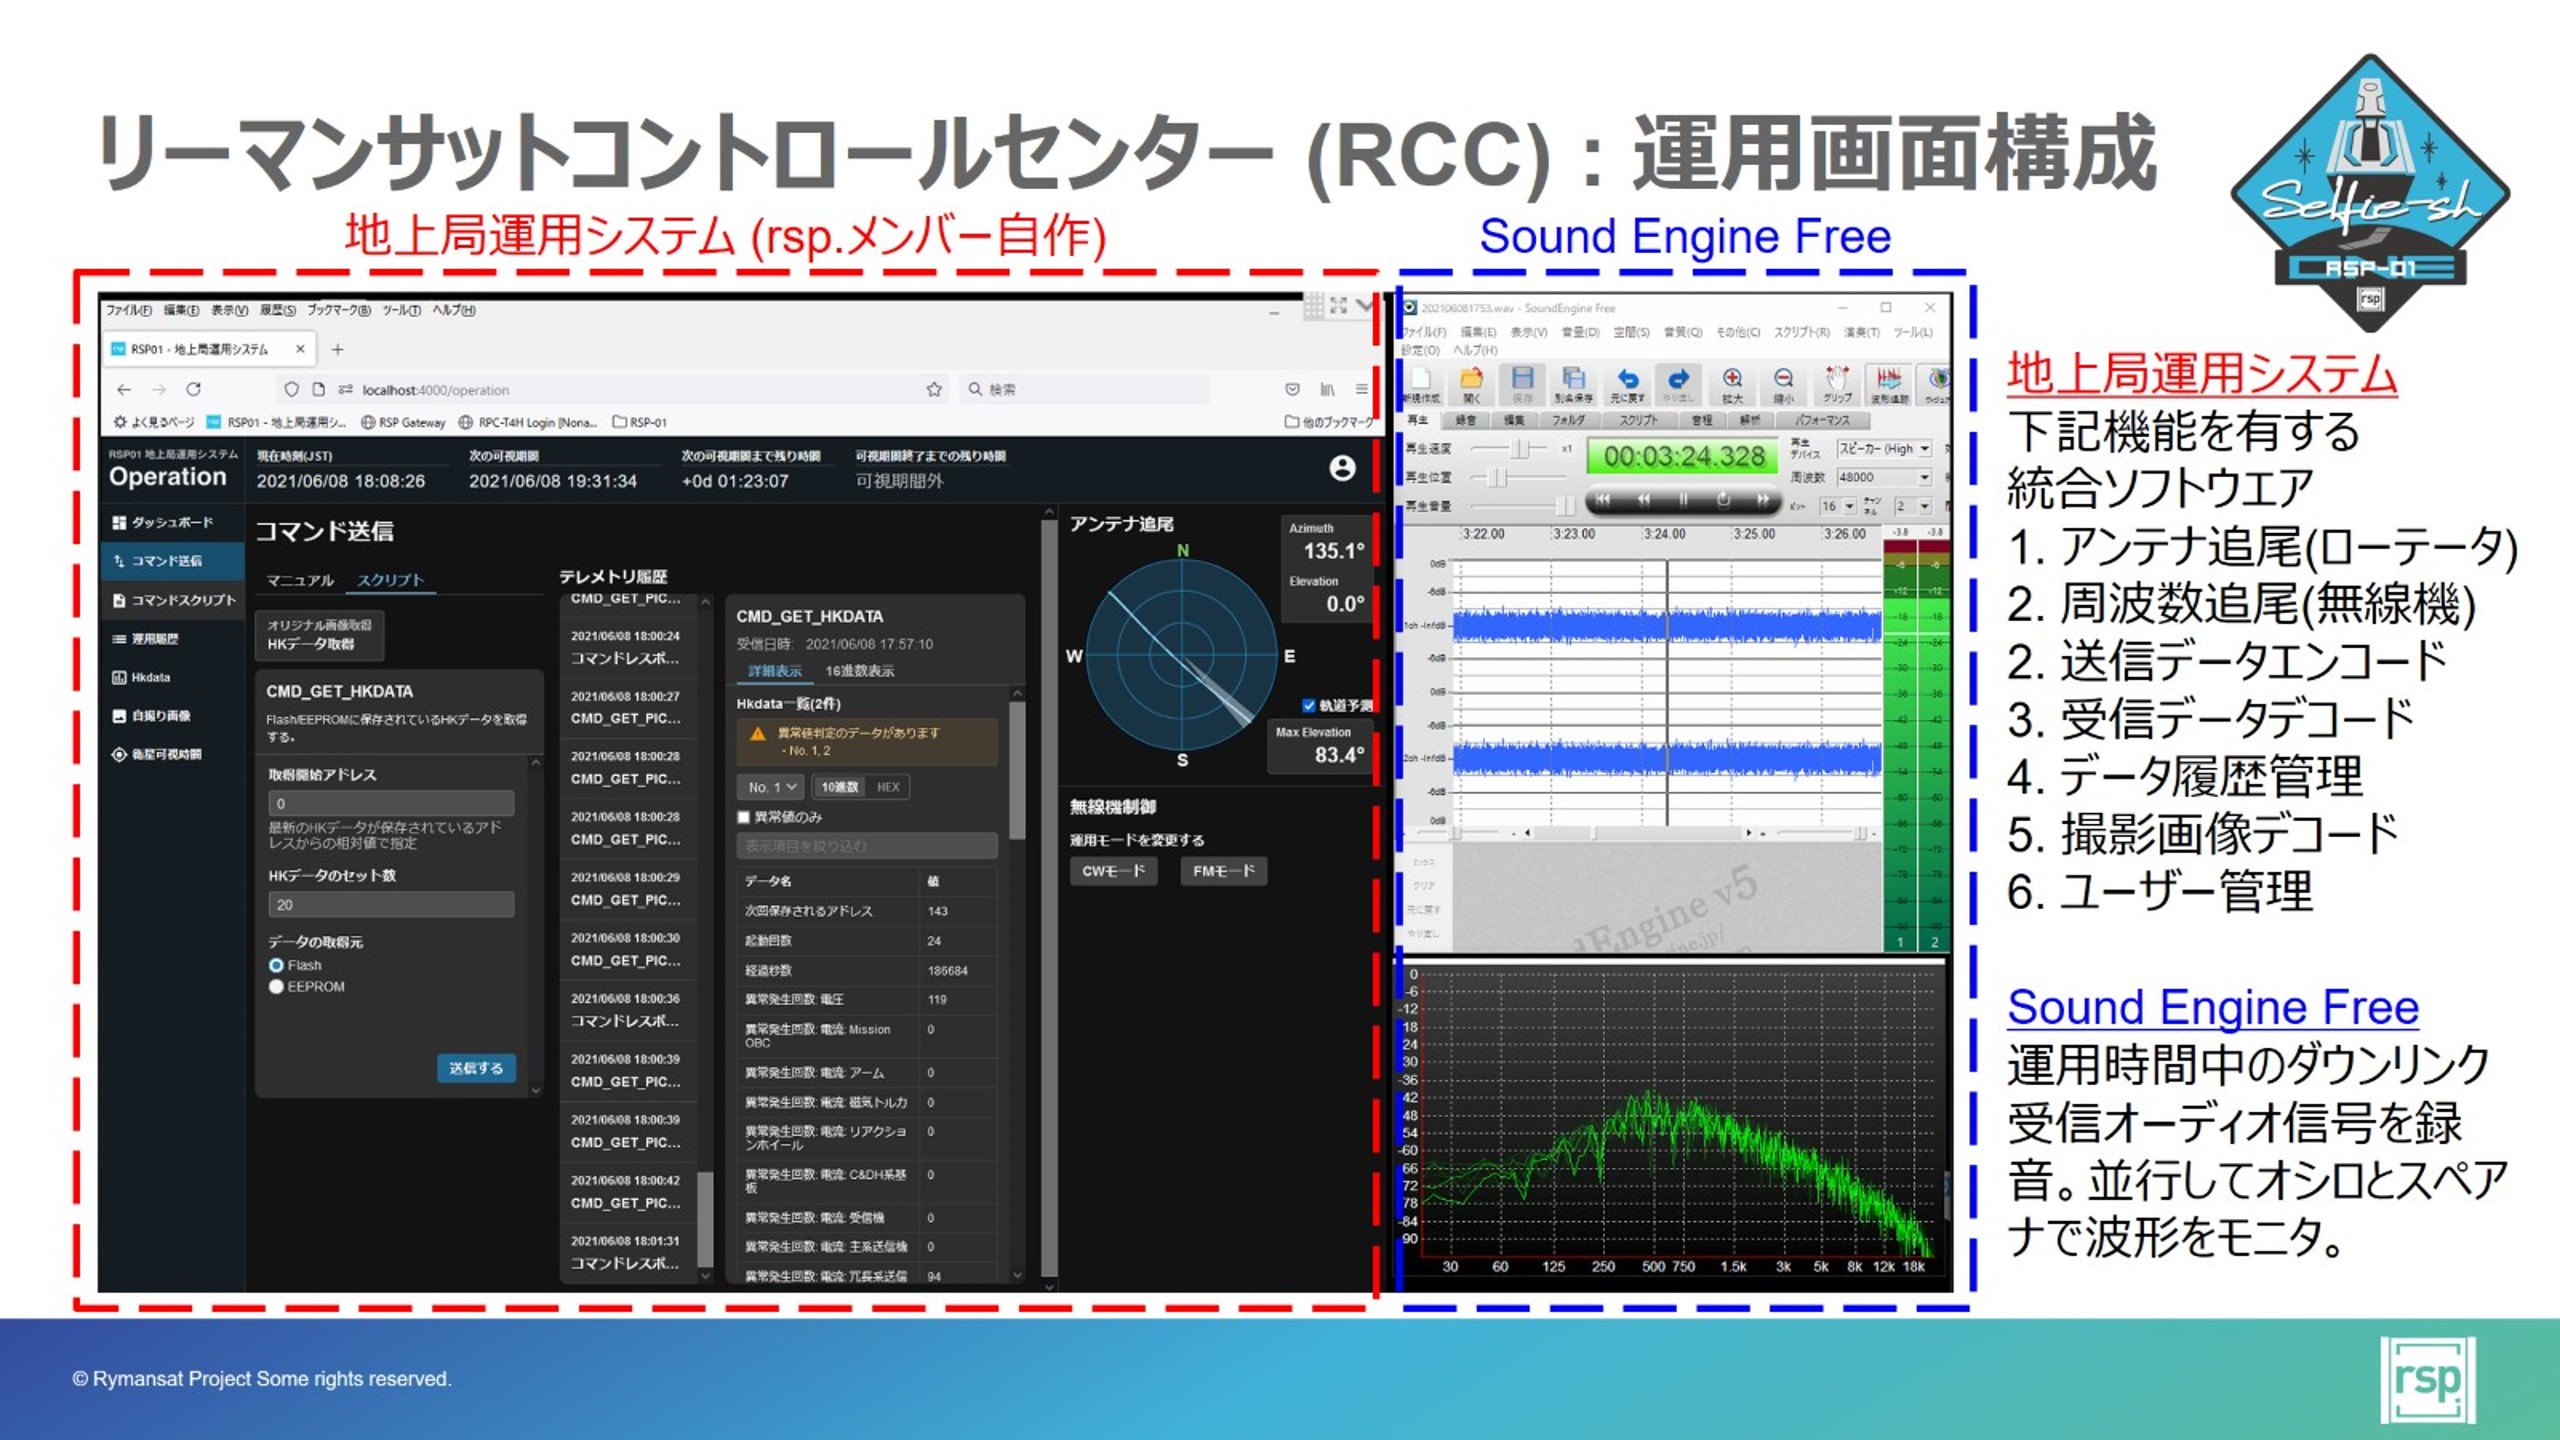
Task: Click the 表示項目を絞り込む filter field
Action: coord(867,846)
